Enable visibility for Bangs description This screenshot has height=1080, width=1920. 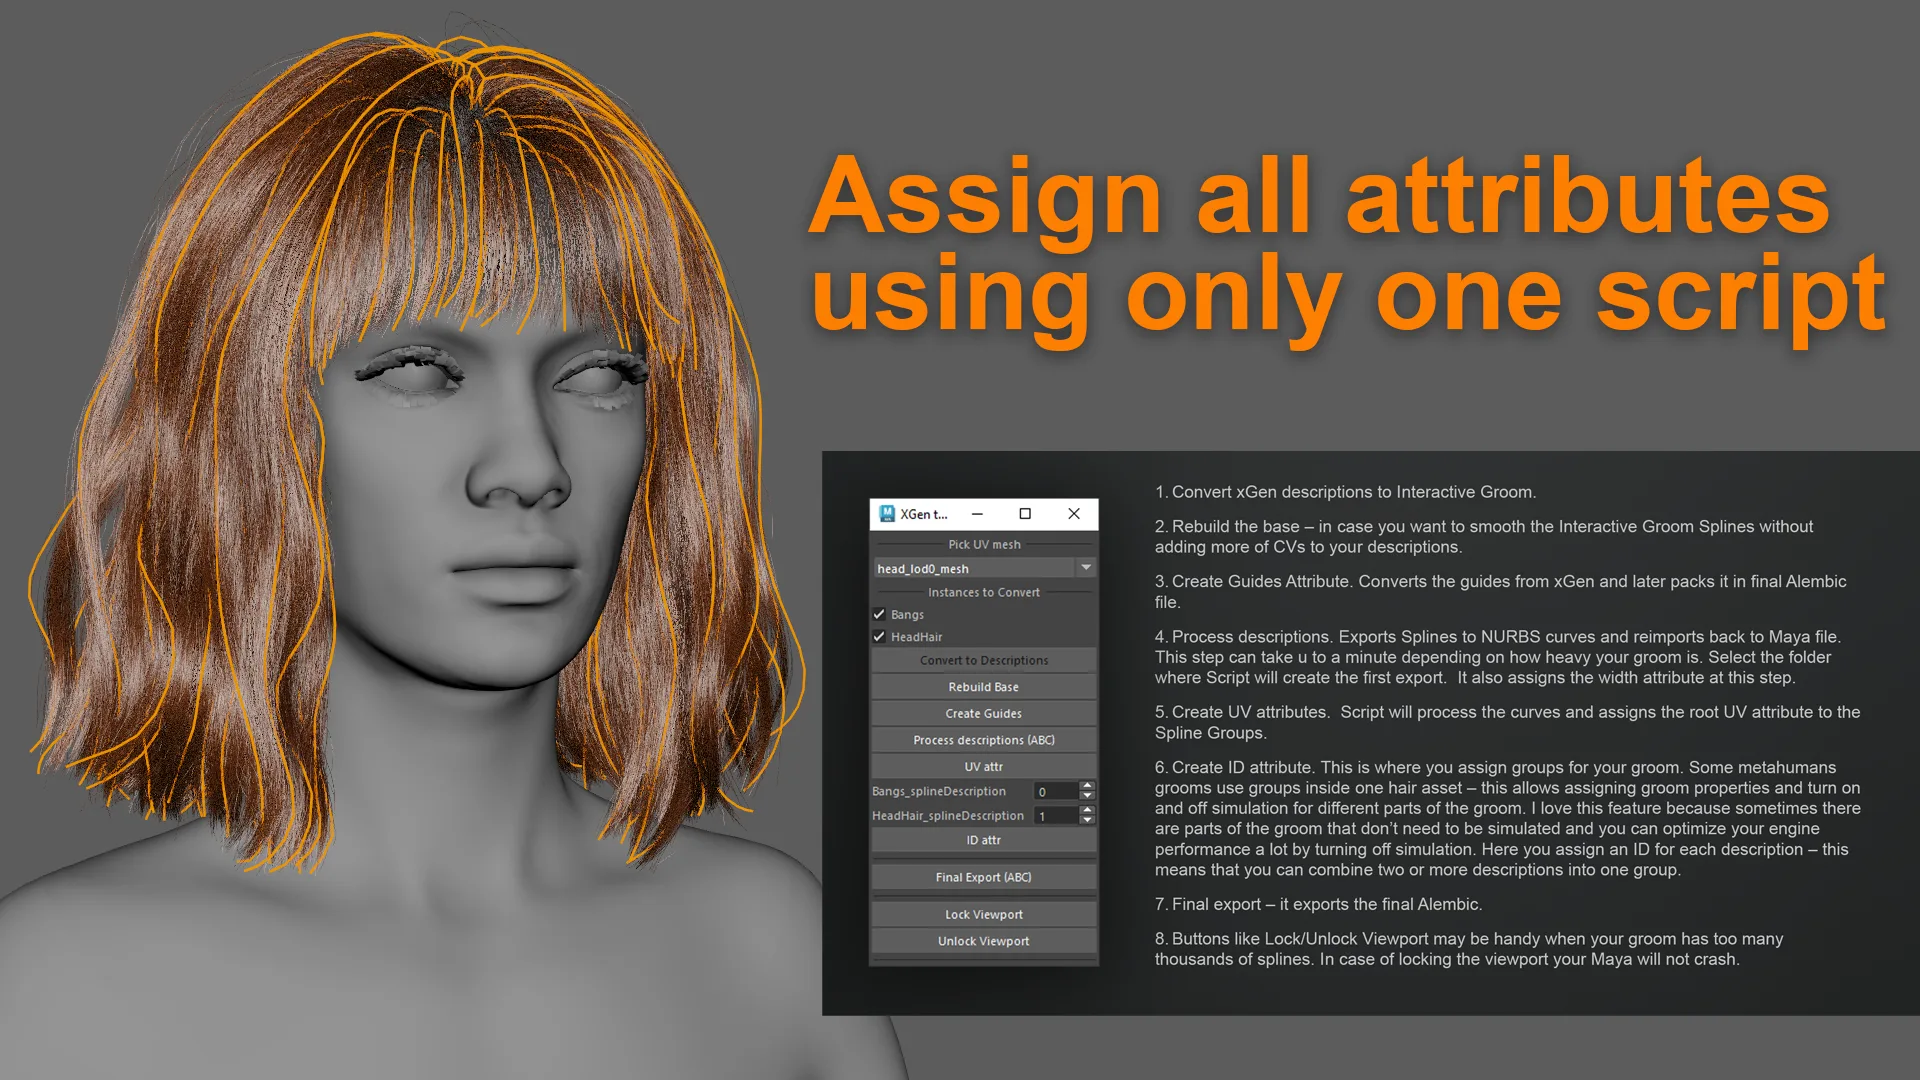(x=878, y=613)
